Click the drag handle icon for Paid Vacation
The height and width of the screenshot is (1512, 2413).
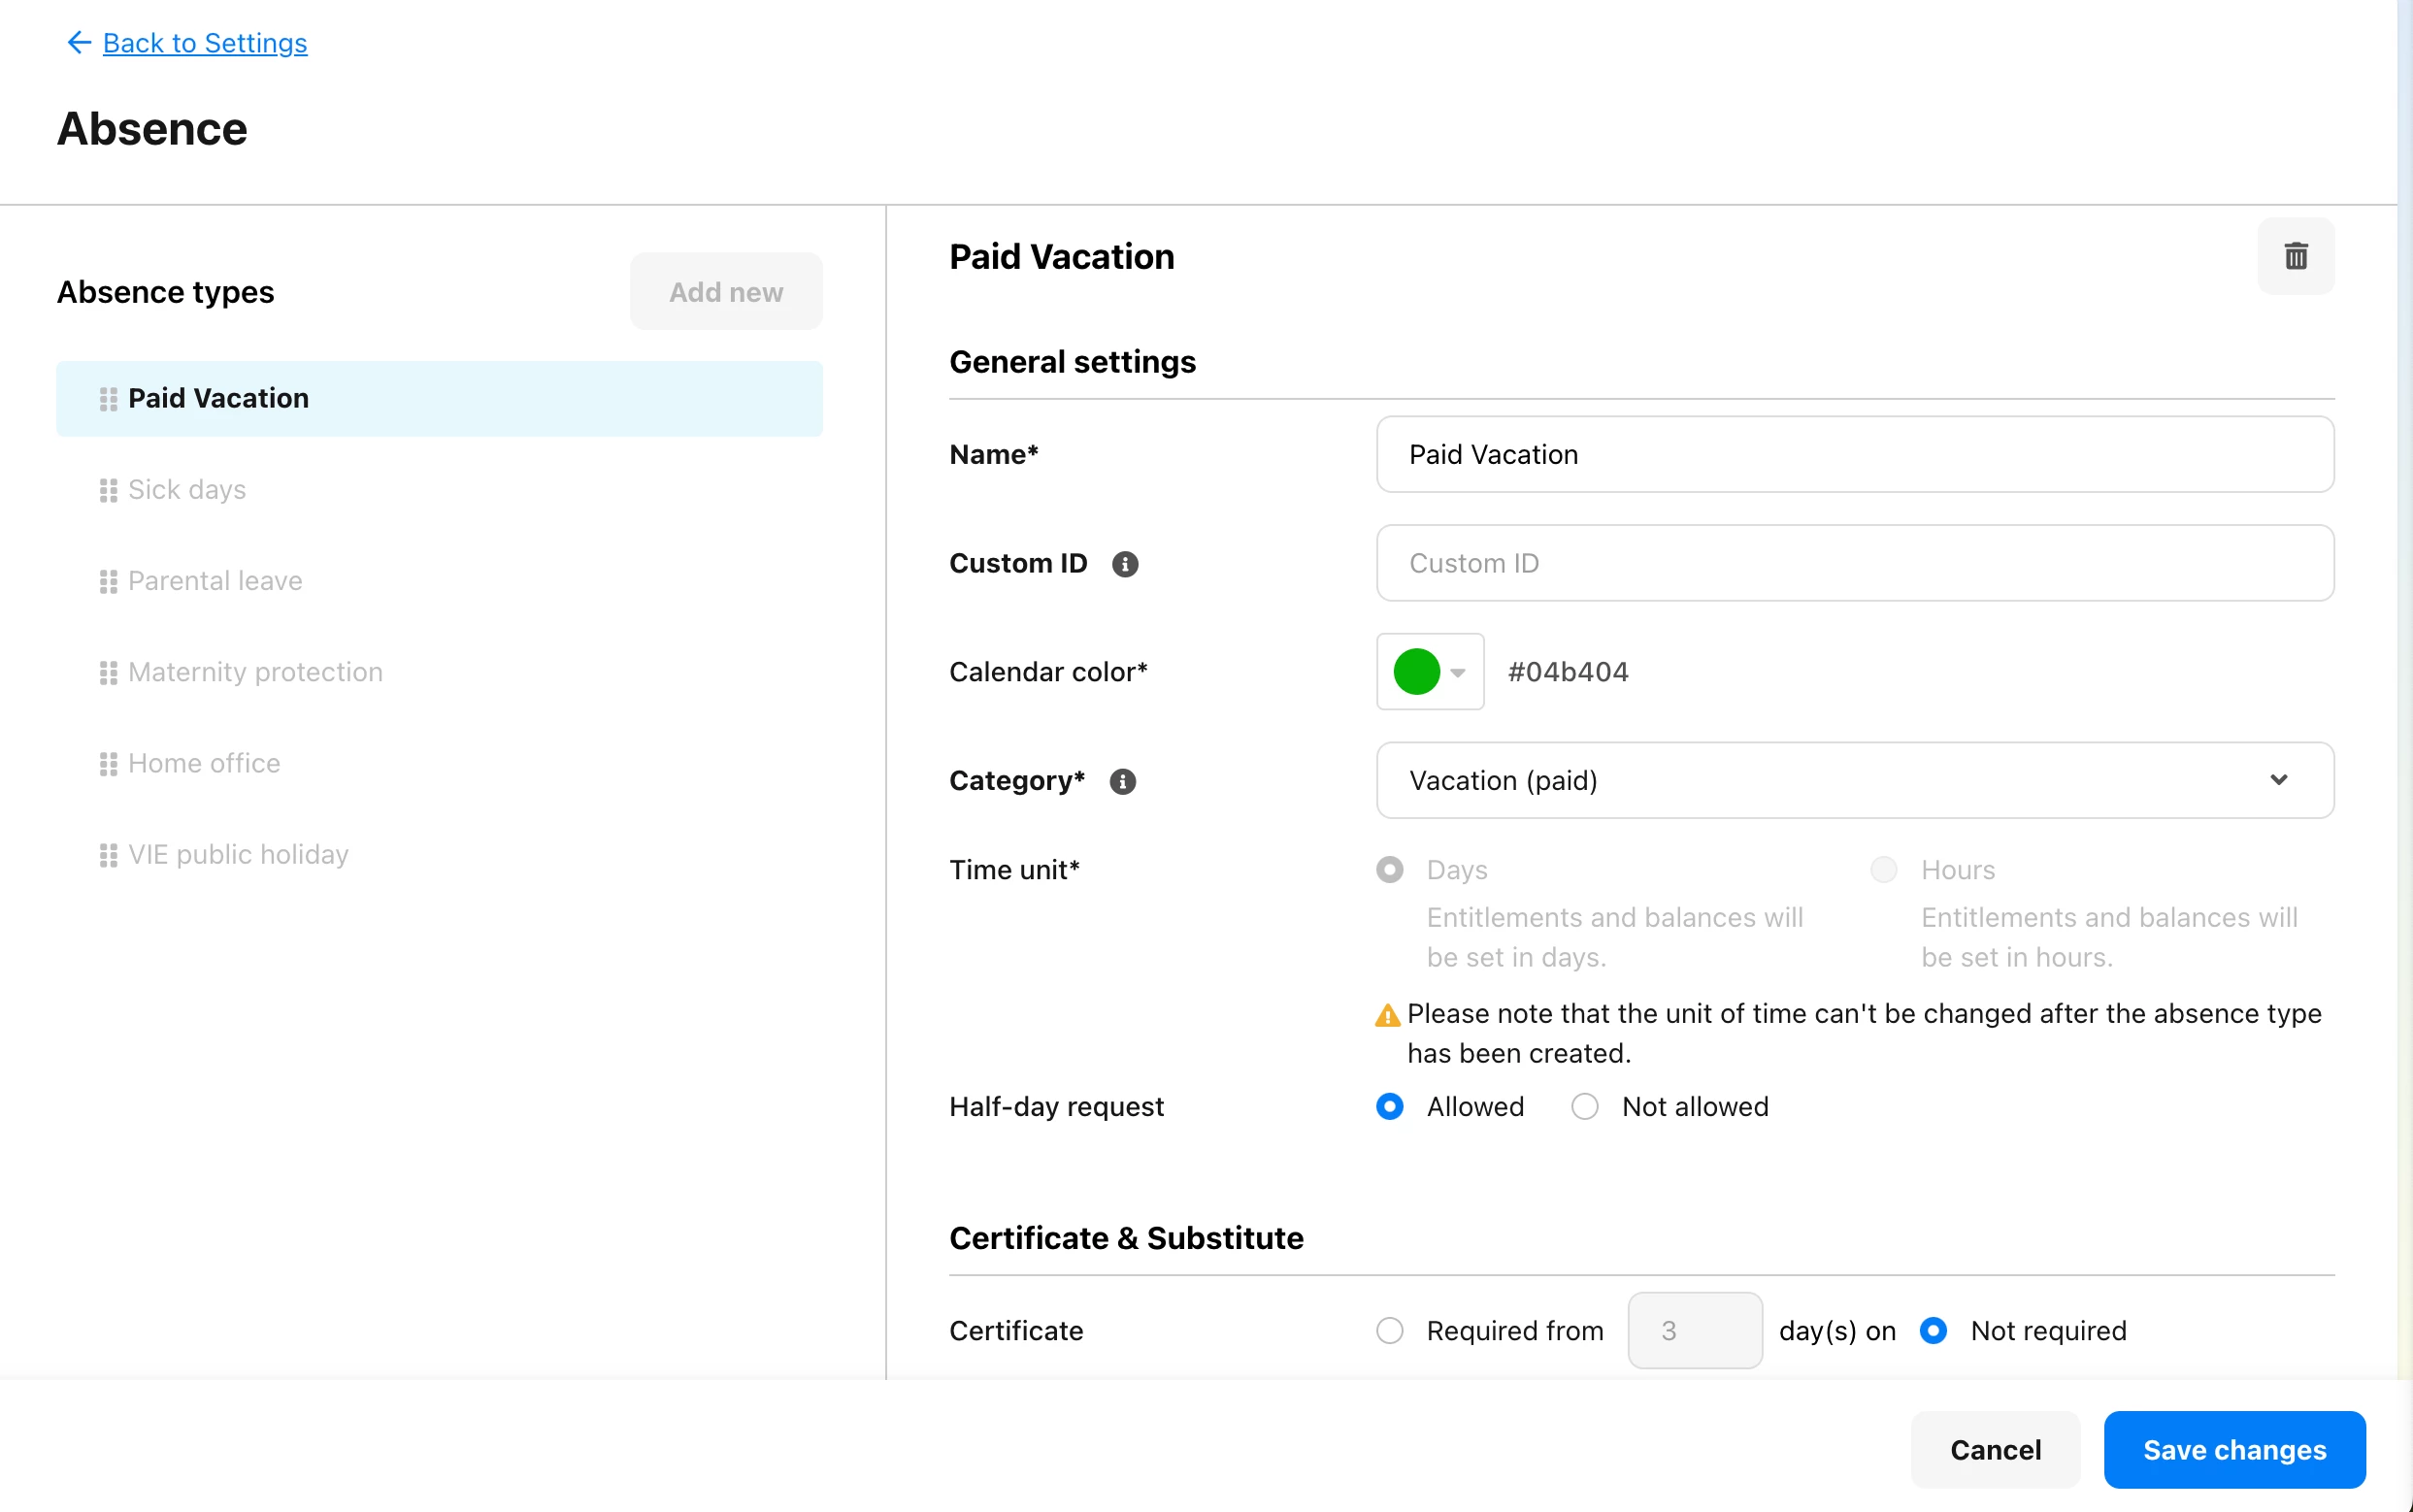point(108,399)
